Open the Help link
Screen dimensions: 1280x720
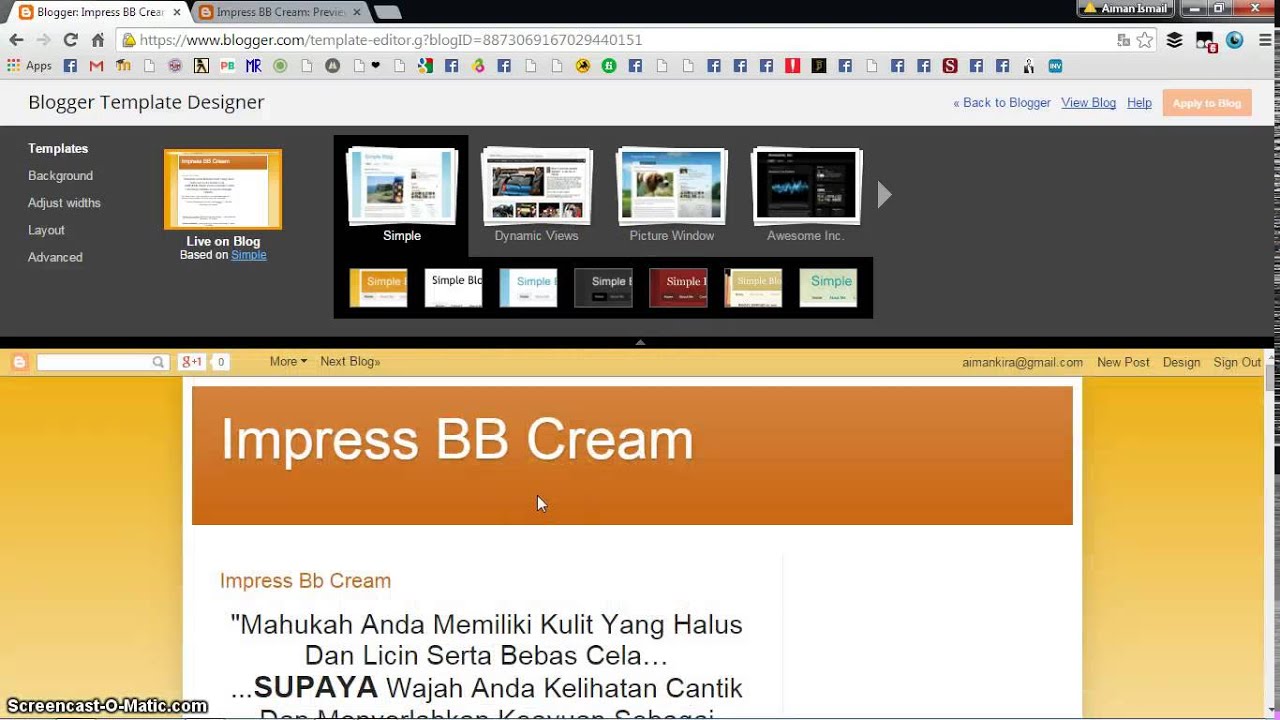(1139, 103)
